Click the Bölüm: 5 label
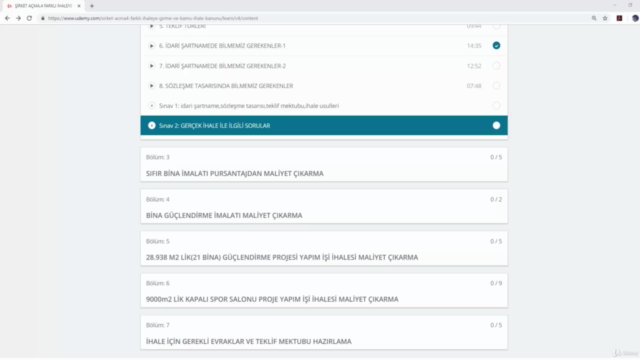Viewport: 640px width, 360px height. 158,242
